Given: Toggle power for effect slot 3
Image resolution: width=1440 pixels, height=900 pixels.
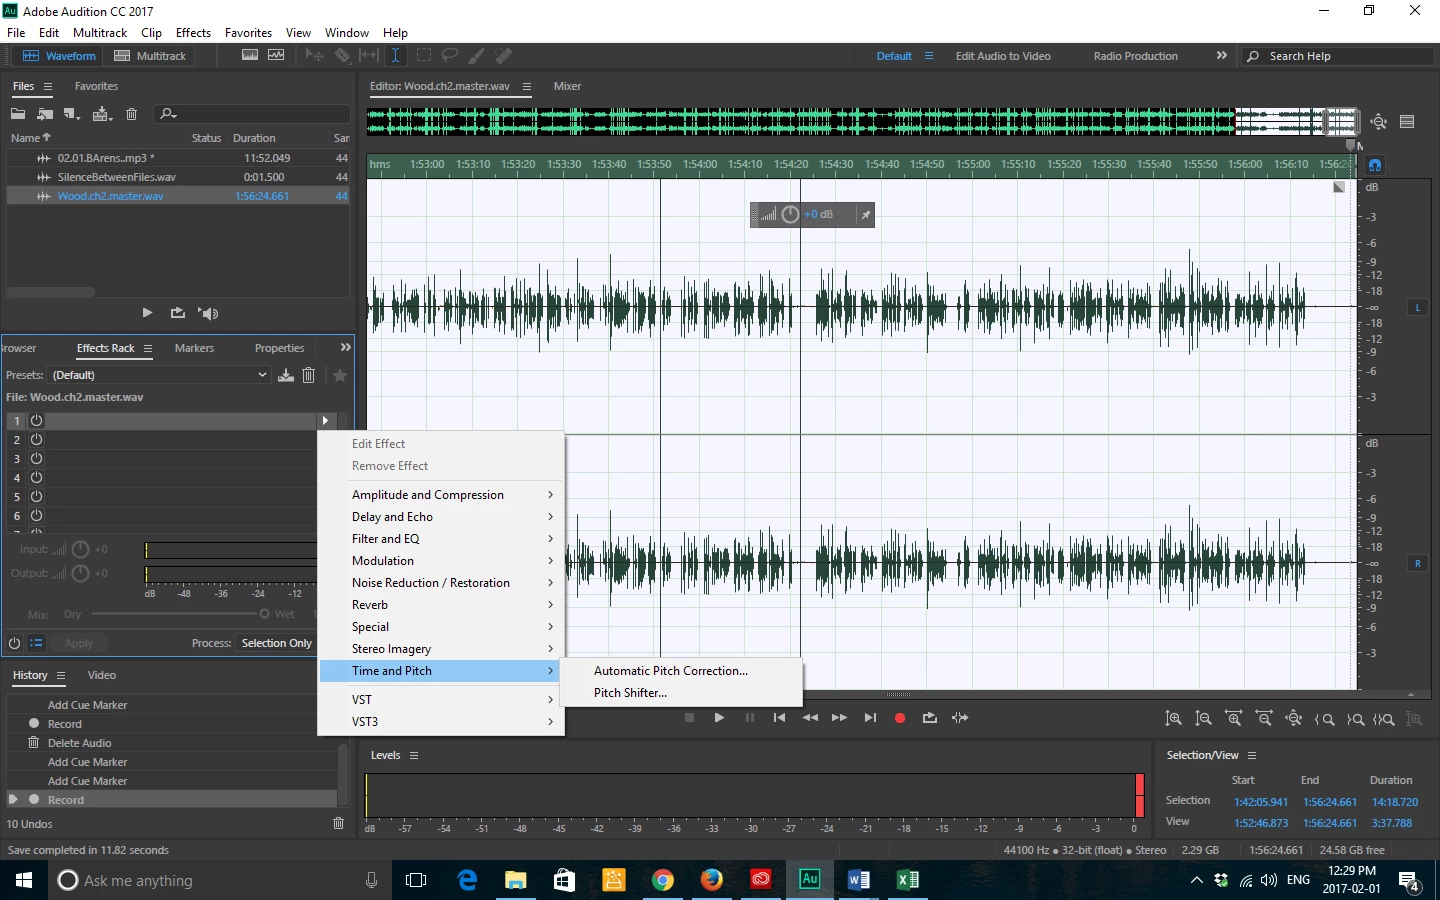Looking at the screenshot, I should (x=36, y=459).
